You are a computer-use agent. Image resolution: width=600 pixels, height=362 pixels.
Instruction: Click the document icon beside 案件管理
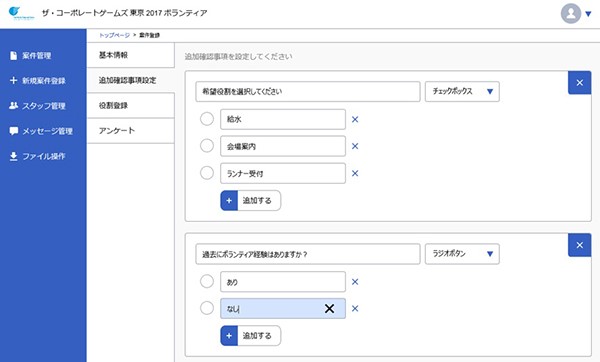(14, 56)
